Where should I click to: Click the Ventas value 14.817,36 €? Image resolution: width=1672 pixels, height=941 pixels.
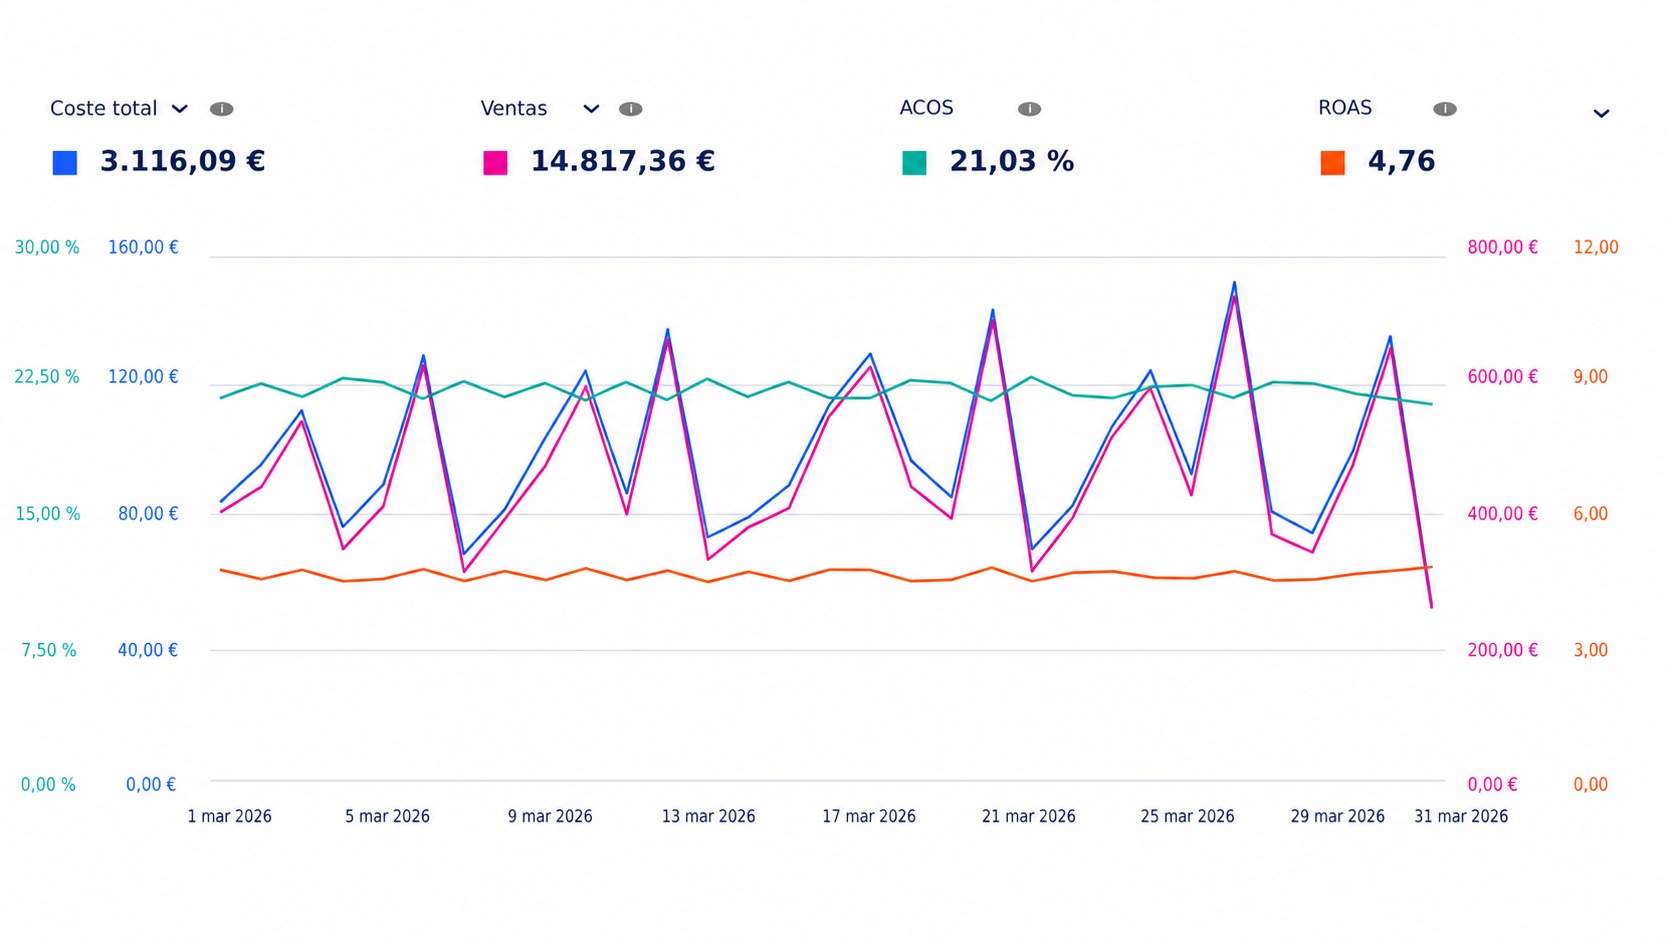[x=622, y=162]
